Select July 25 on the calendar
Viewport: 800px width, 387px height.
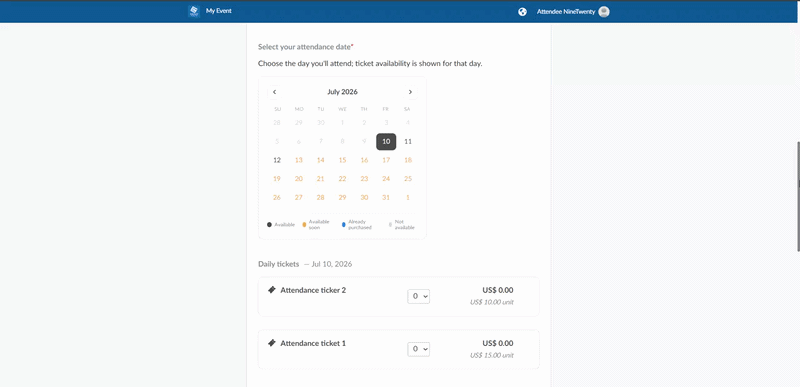point(408,179)
